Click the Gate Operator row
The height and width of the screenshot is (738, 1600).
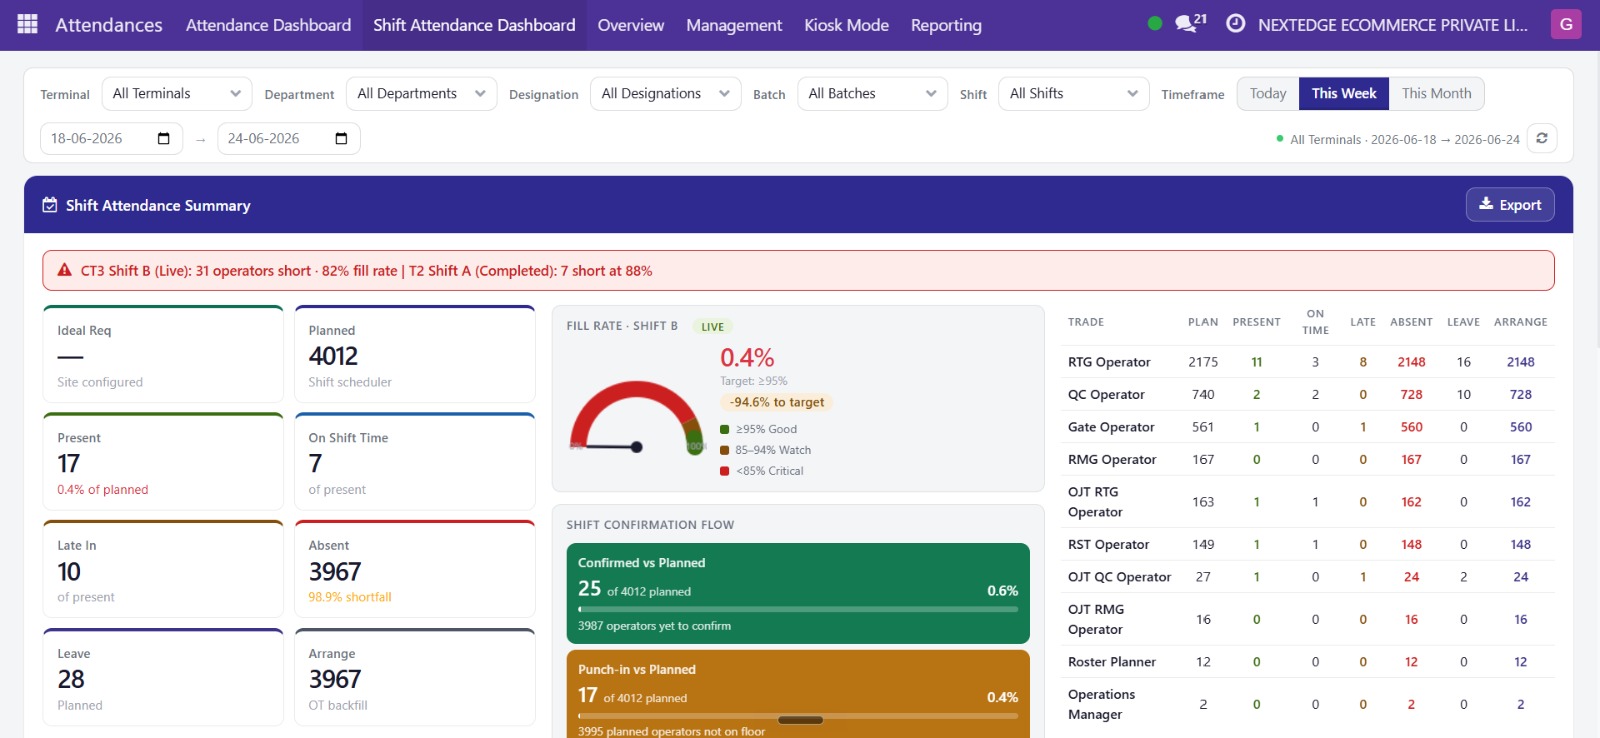click(1308, 427)
